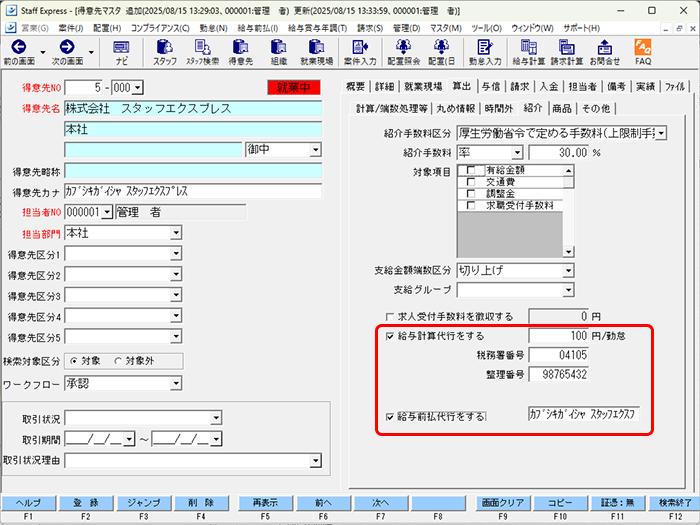This screenshot has height=525, width=700.
Task: Go back with 前の画面 arrow icon
Action: tap(19, 47)
